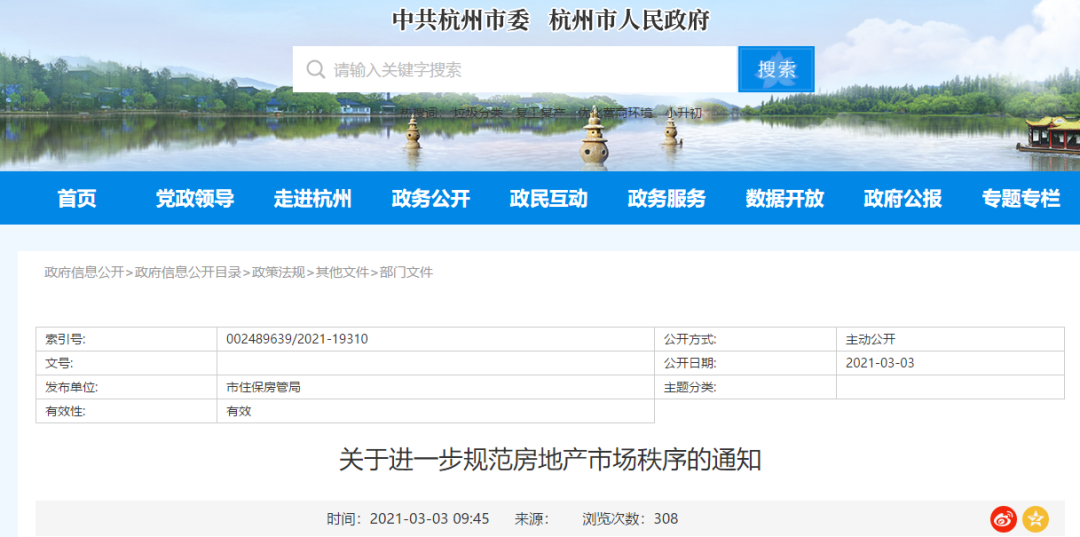The width and height of the screenshot is (1080, 537).
Task: Click the yellow star favorite icon
Action: click(x=1035, y=519)
